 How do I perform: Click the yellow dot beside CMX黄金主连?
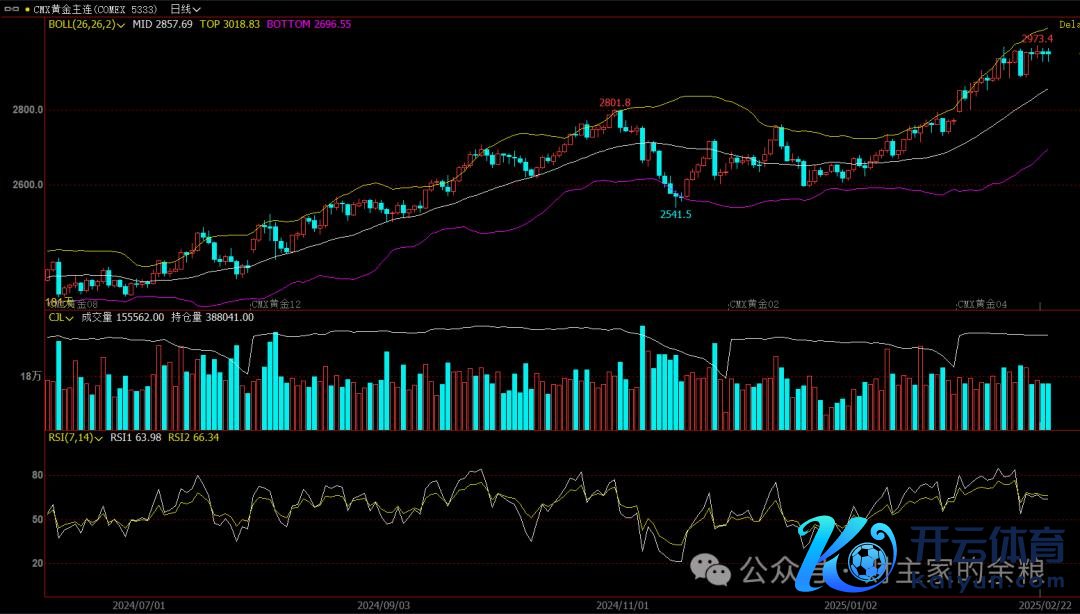[27, 8]
